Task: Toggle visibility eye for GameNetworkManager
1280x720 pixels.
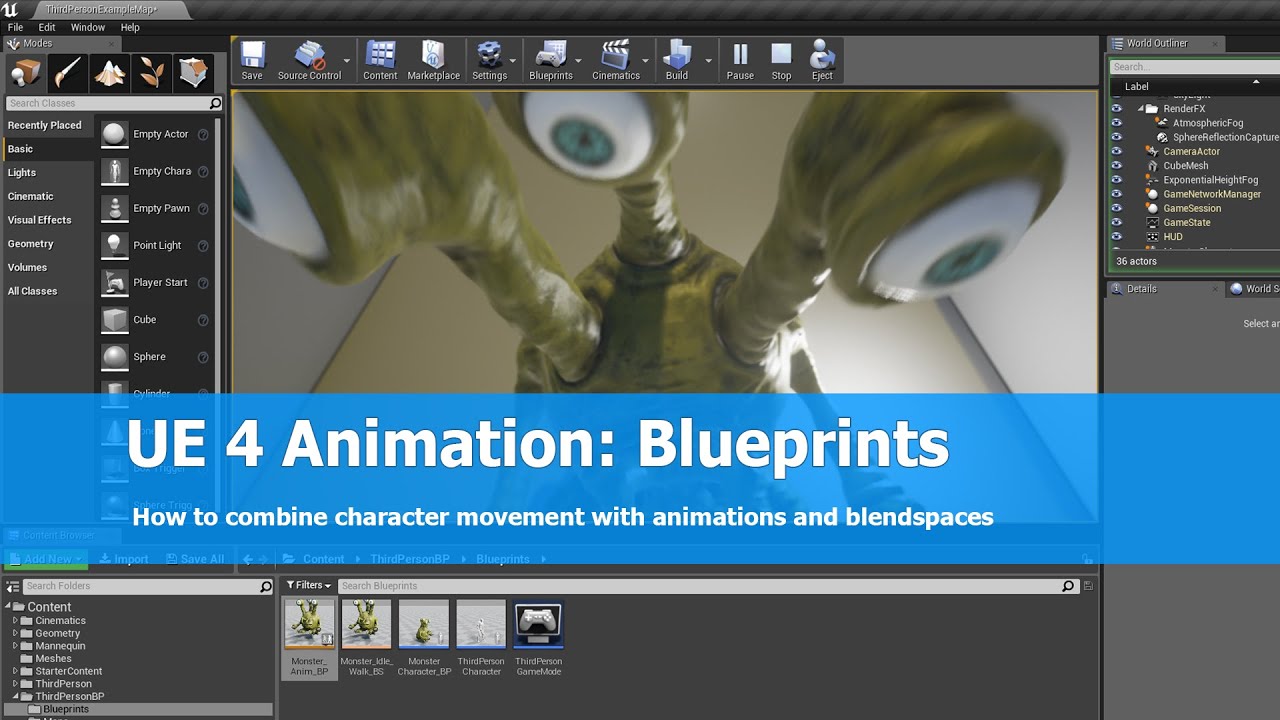Action: 1117,194
